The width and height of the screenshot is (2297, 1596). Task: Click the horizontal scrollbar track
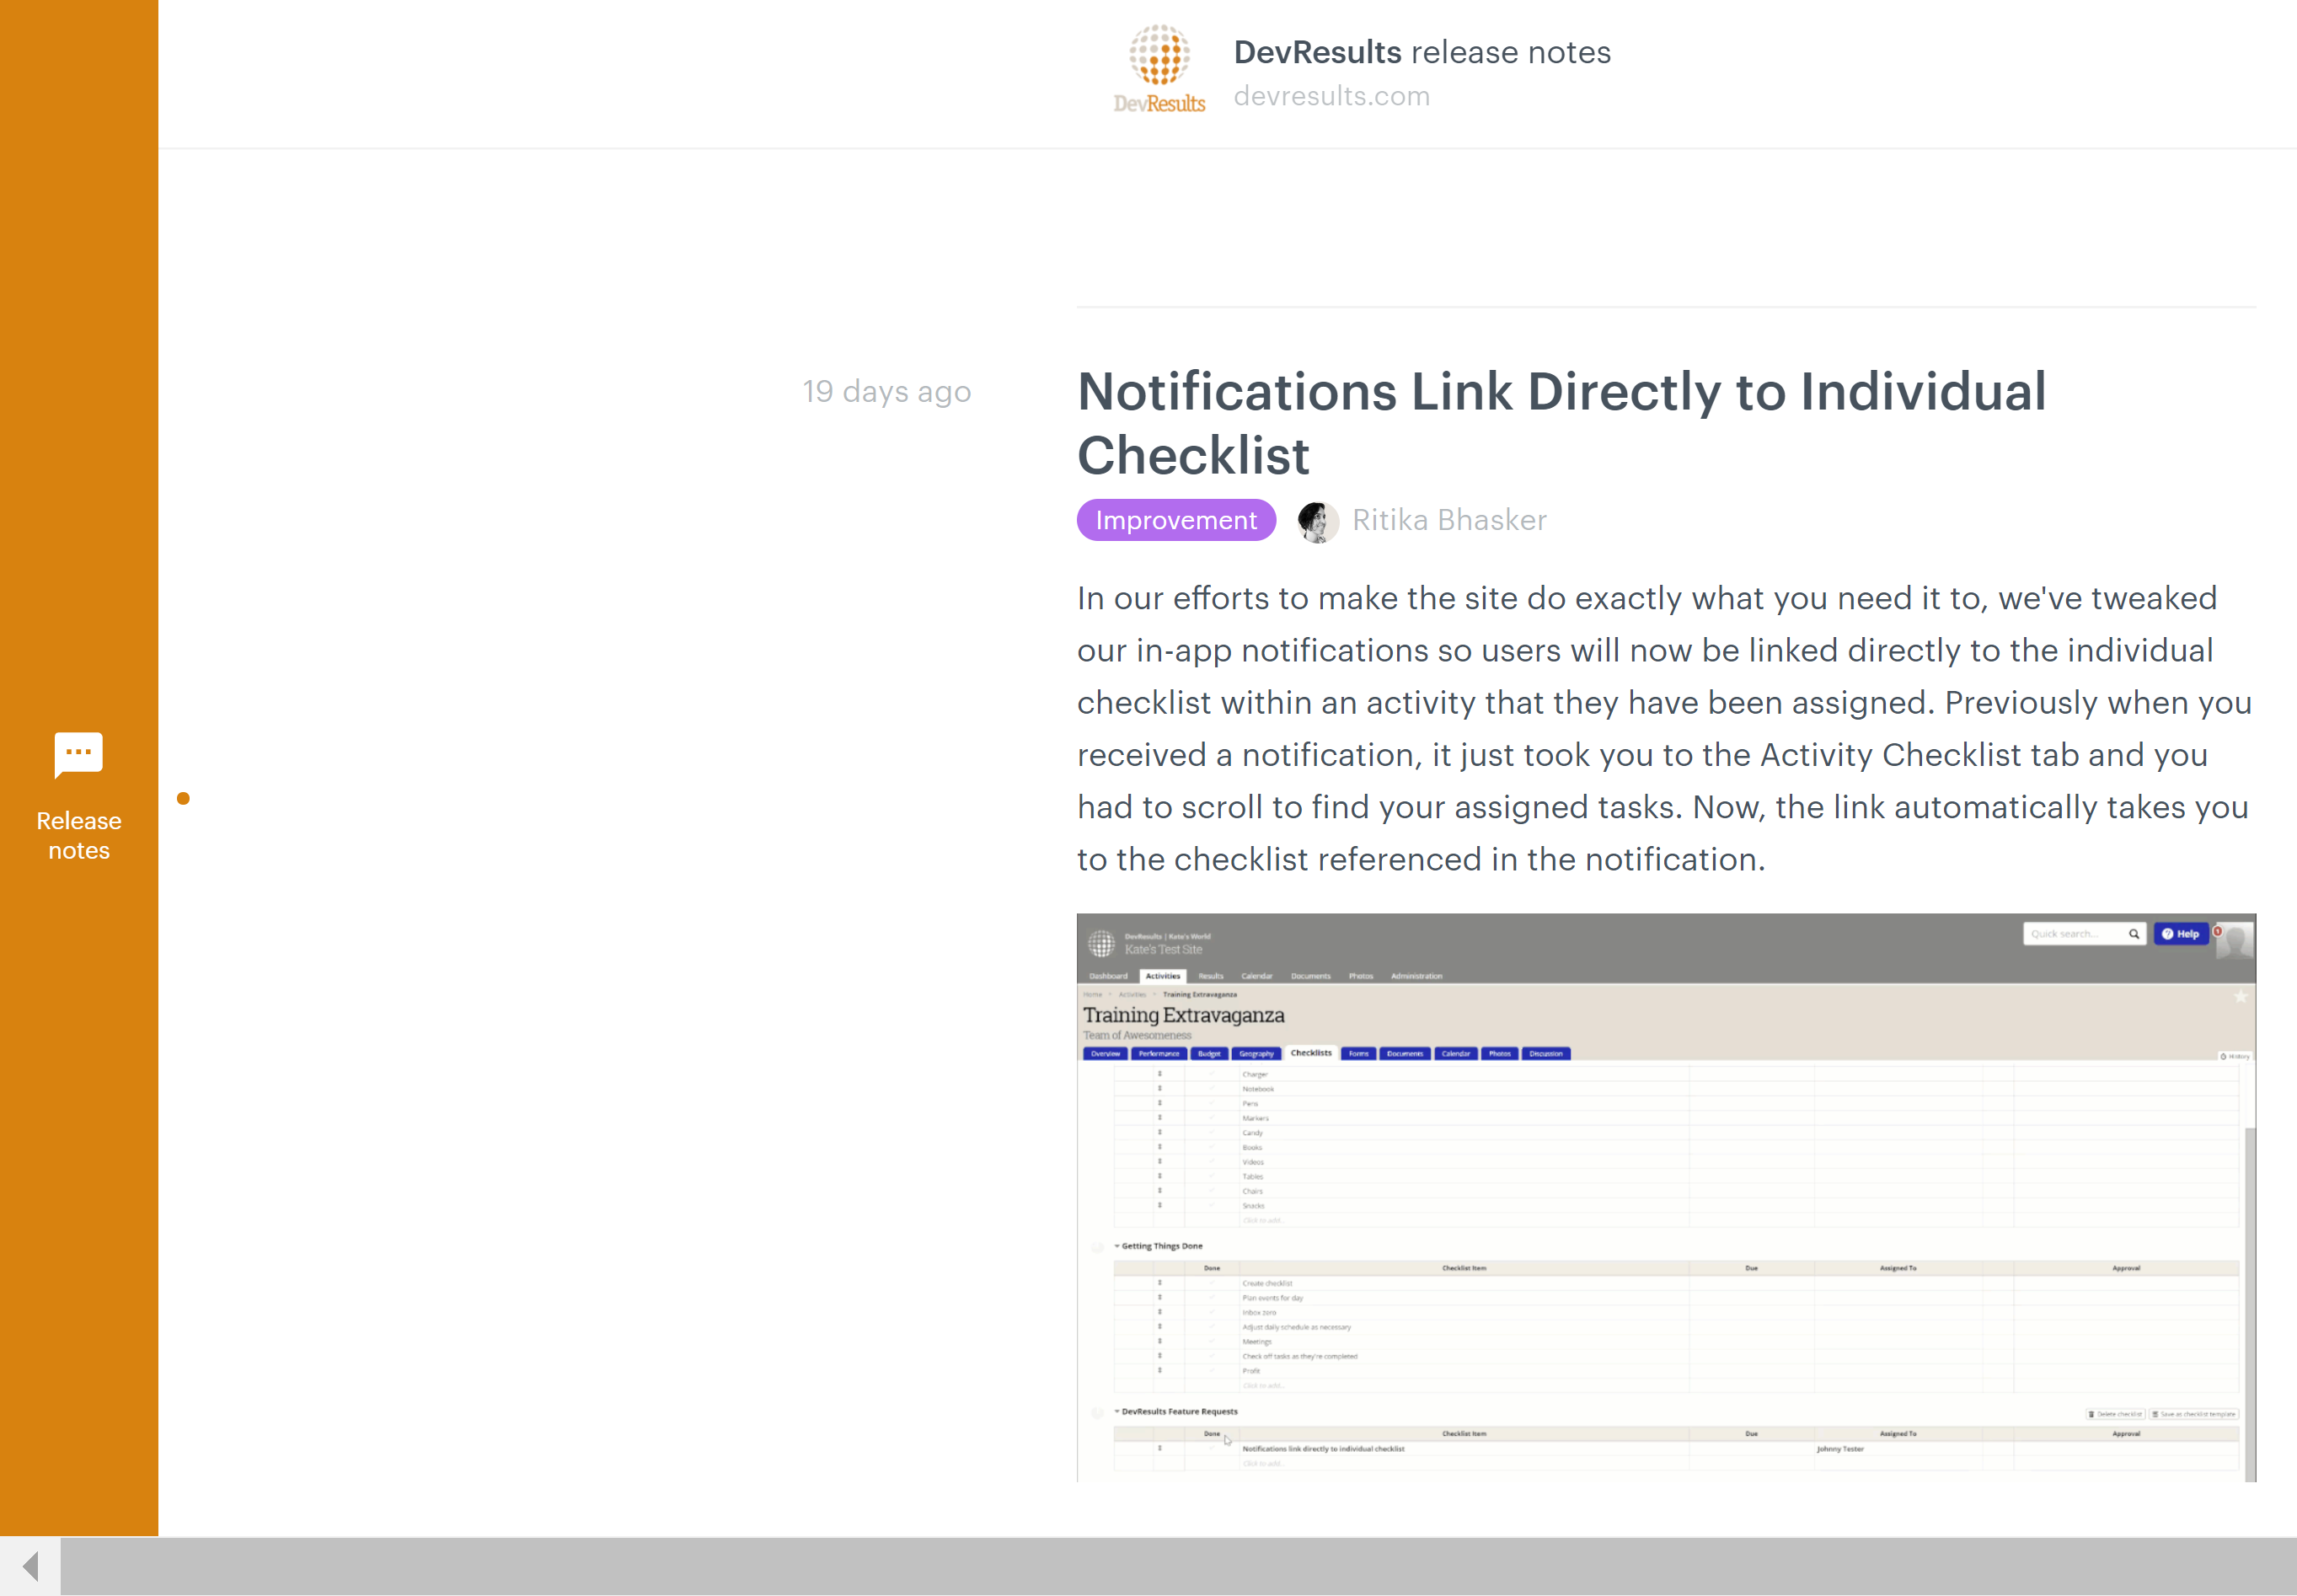[x=1178, y=1566]
